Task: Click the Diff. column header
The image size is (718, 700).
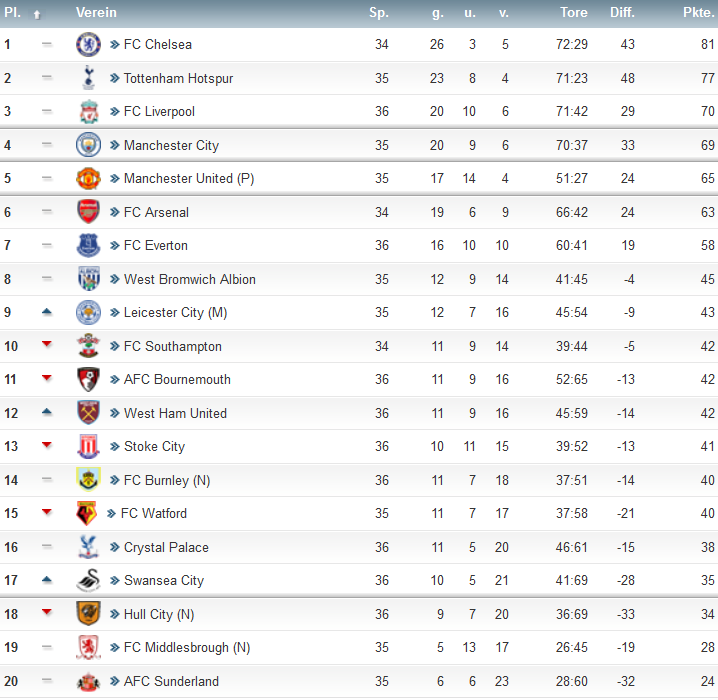Action: [622, 12]
